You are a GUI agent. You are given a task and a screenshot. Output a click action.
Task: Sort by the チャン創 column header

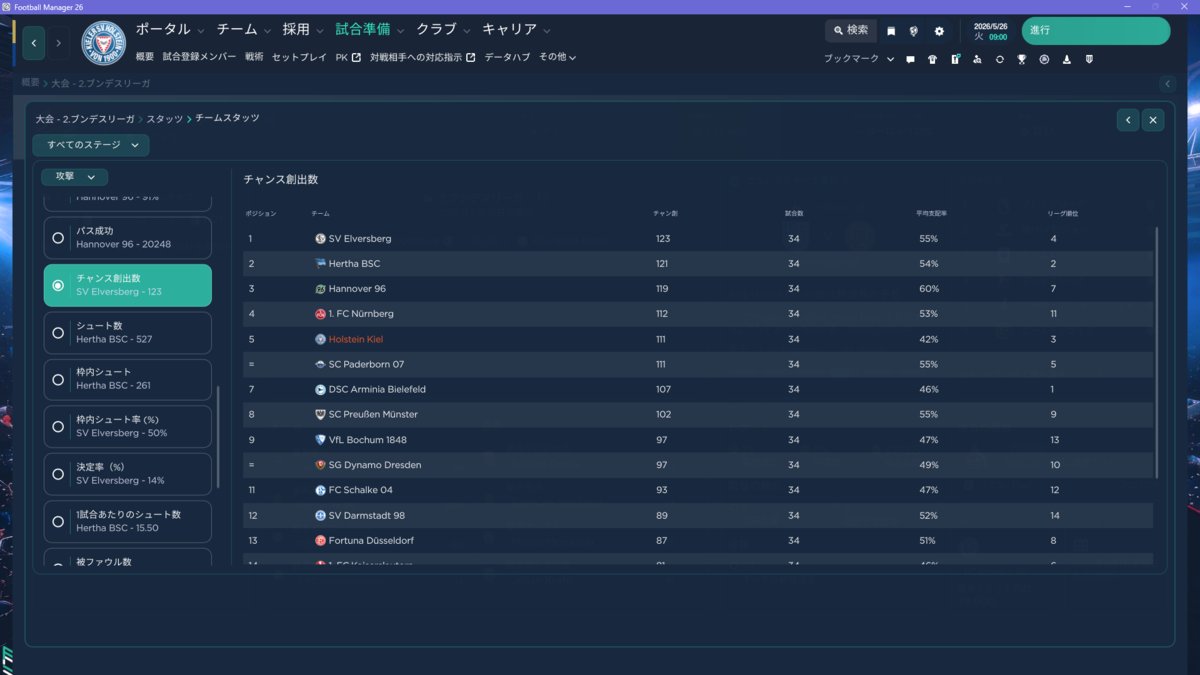665,214
